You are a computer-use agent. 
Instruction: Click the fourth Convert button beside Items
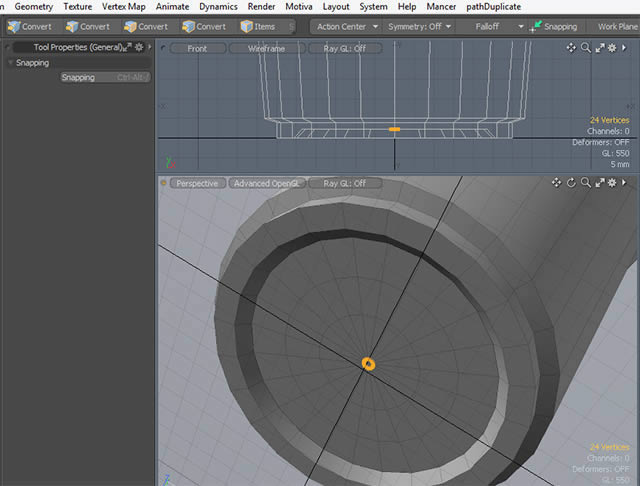204,27
